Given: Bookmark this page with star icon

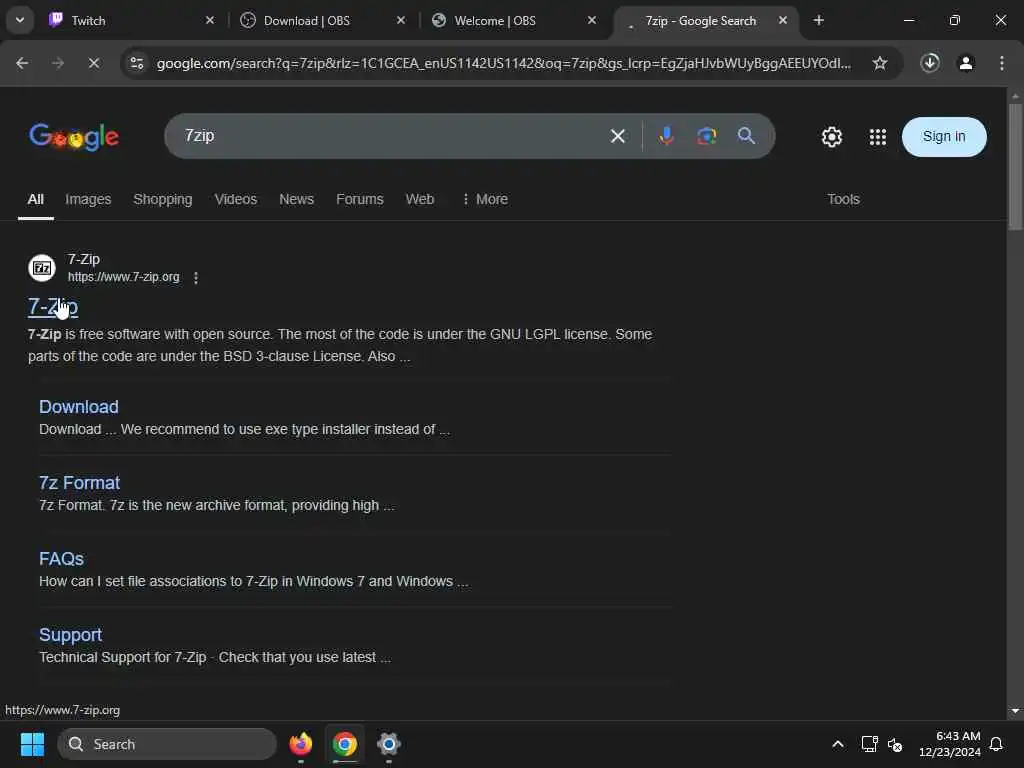Looking at the screenshot, I should 880,63.
